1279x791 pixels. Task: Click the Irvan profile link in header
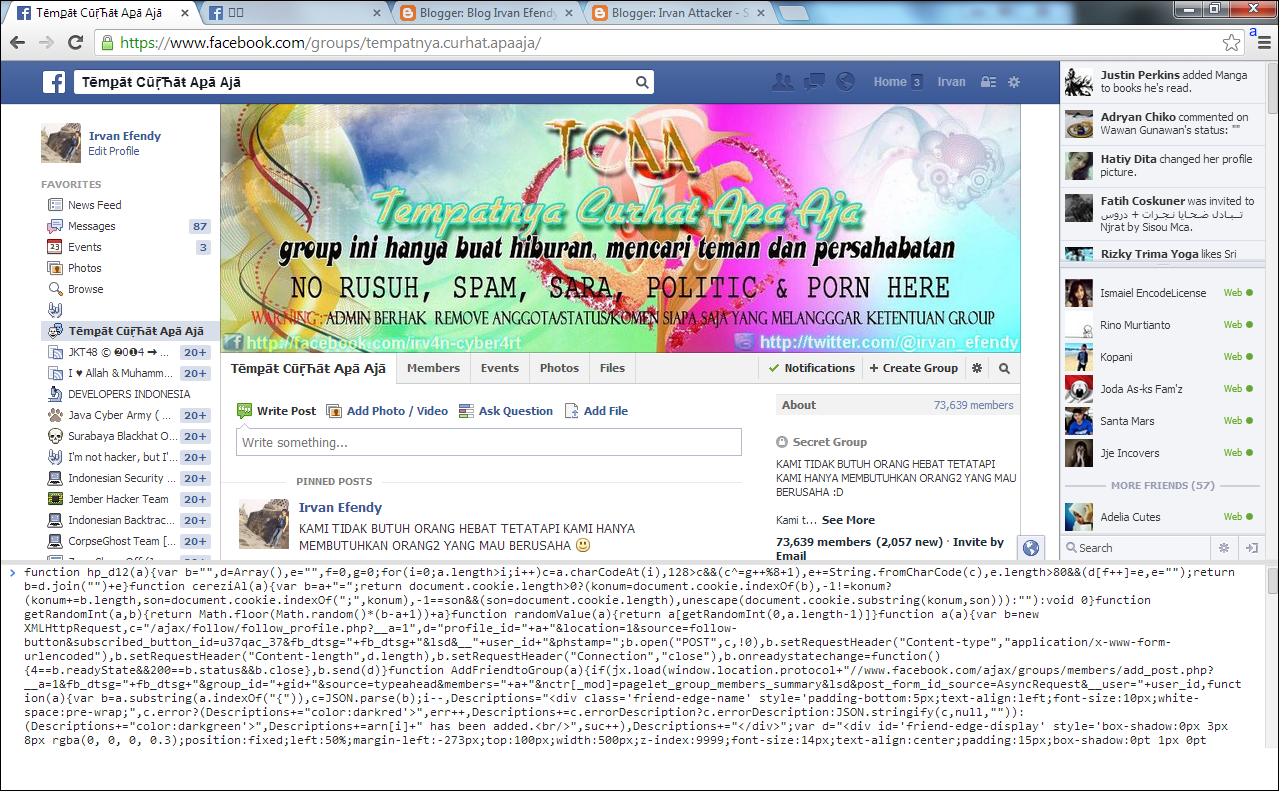click(951, 82)
